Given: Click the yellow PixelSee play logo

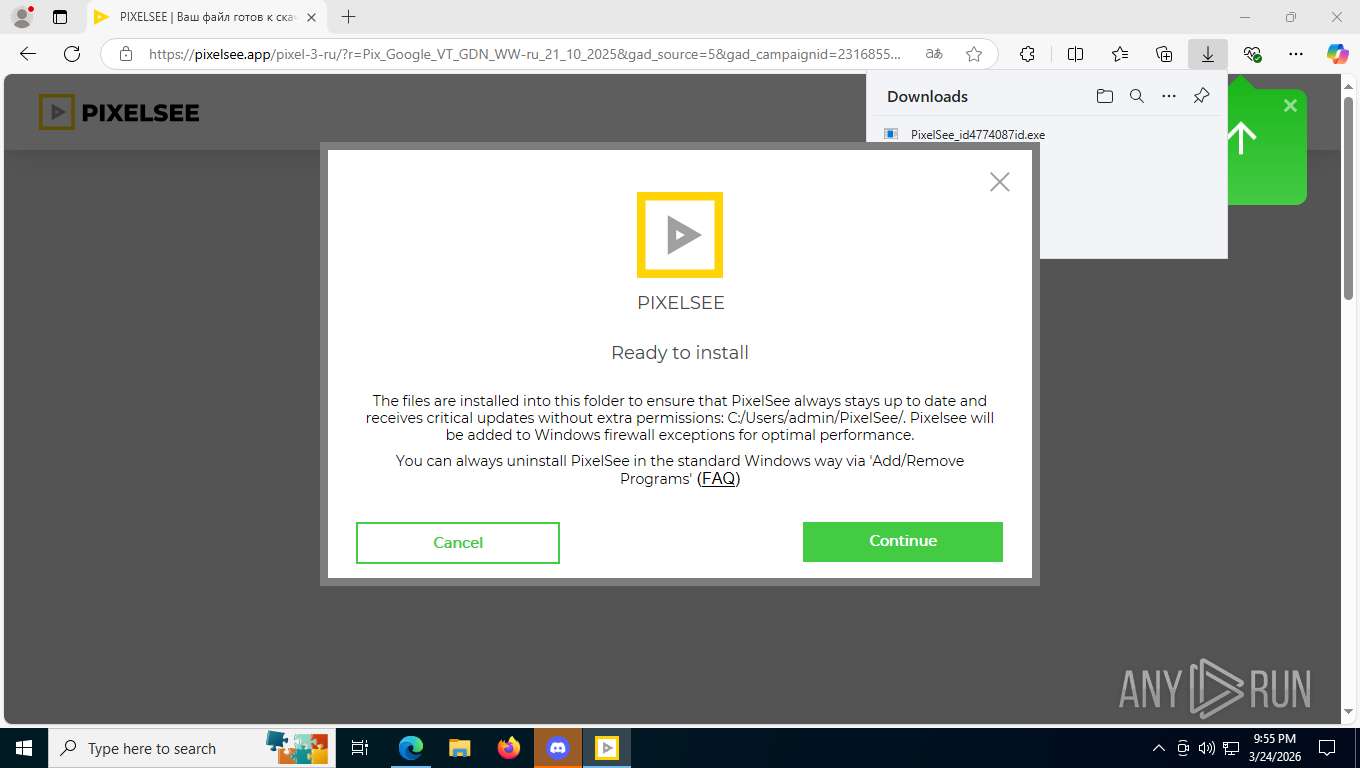Looking at the screenshot, I should click(680, 235).
